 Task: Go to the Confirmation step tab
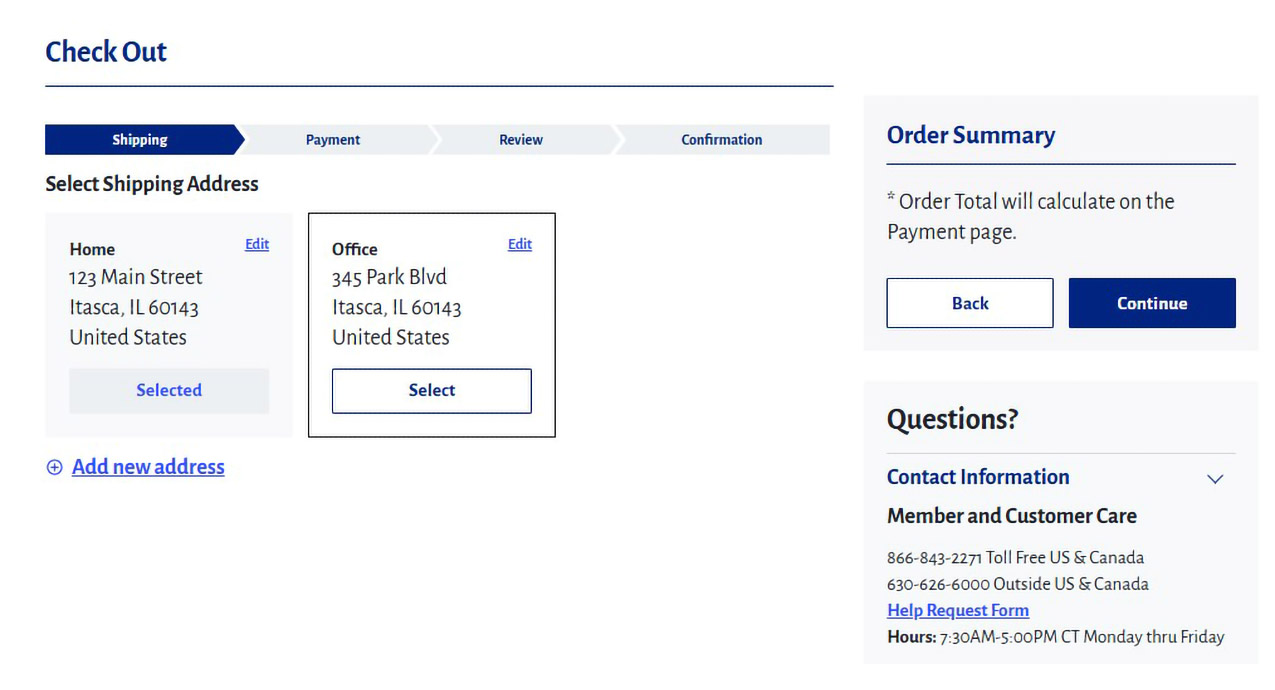(x=721, y=140)
